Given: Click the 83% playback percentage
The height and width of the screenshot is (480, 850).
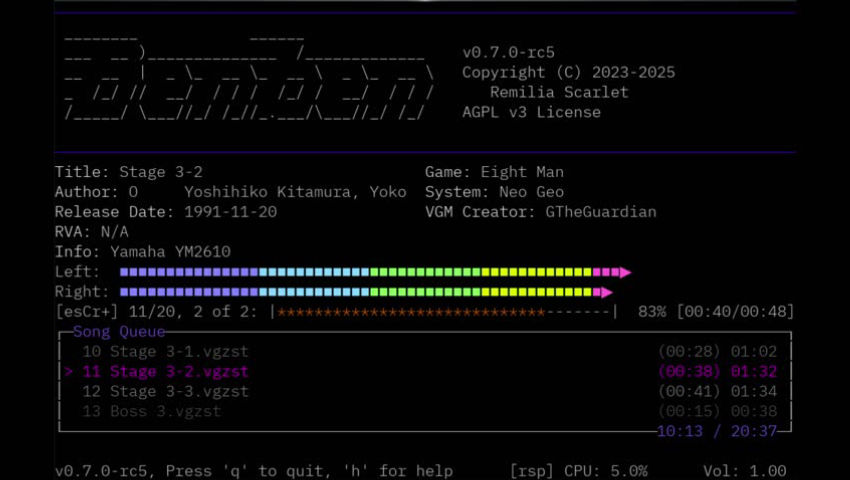Looking at the screenshot, I should tap(652, 312).
